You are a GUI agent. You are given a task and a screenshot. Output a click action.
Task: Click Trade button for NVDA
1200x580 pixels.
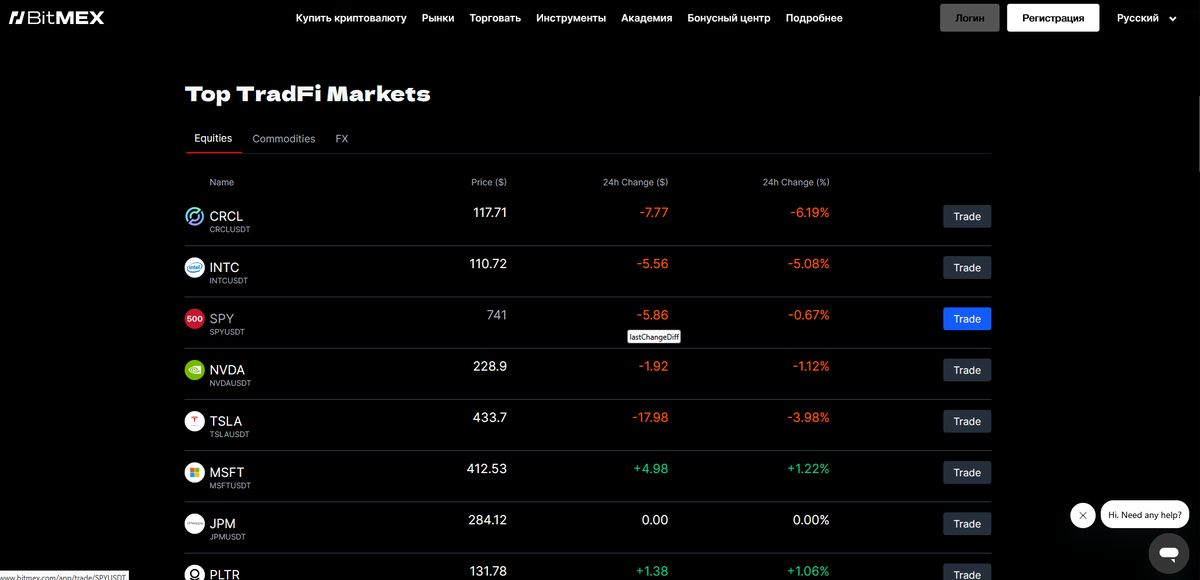pyautogui.click(x=967, y=370)
